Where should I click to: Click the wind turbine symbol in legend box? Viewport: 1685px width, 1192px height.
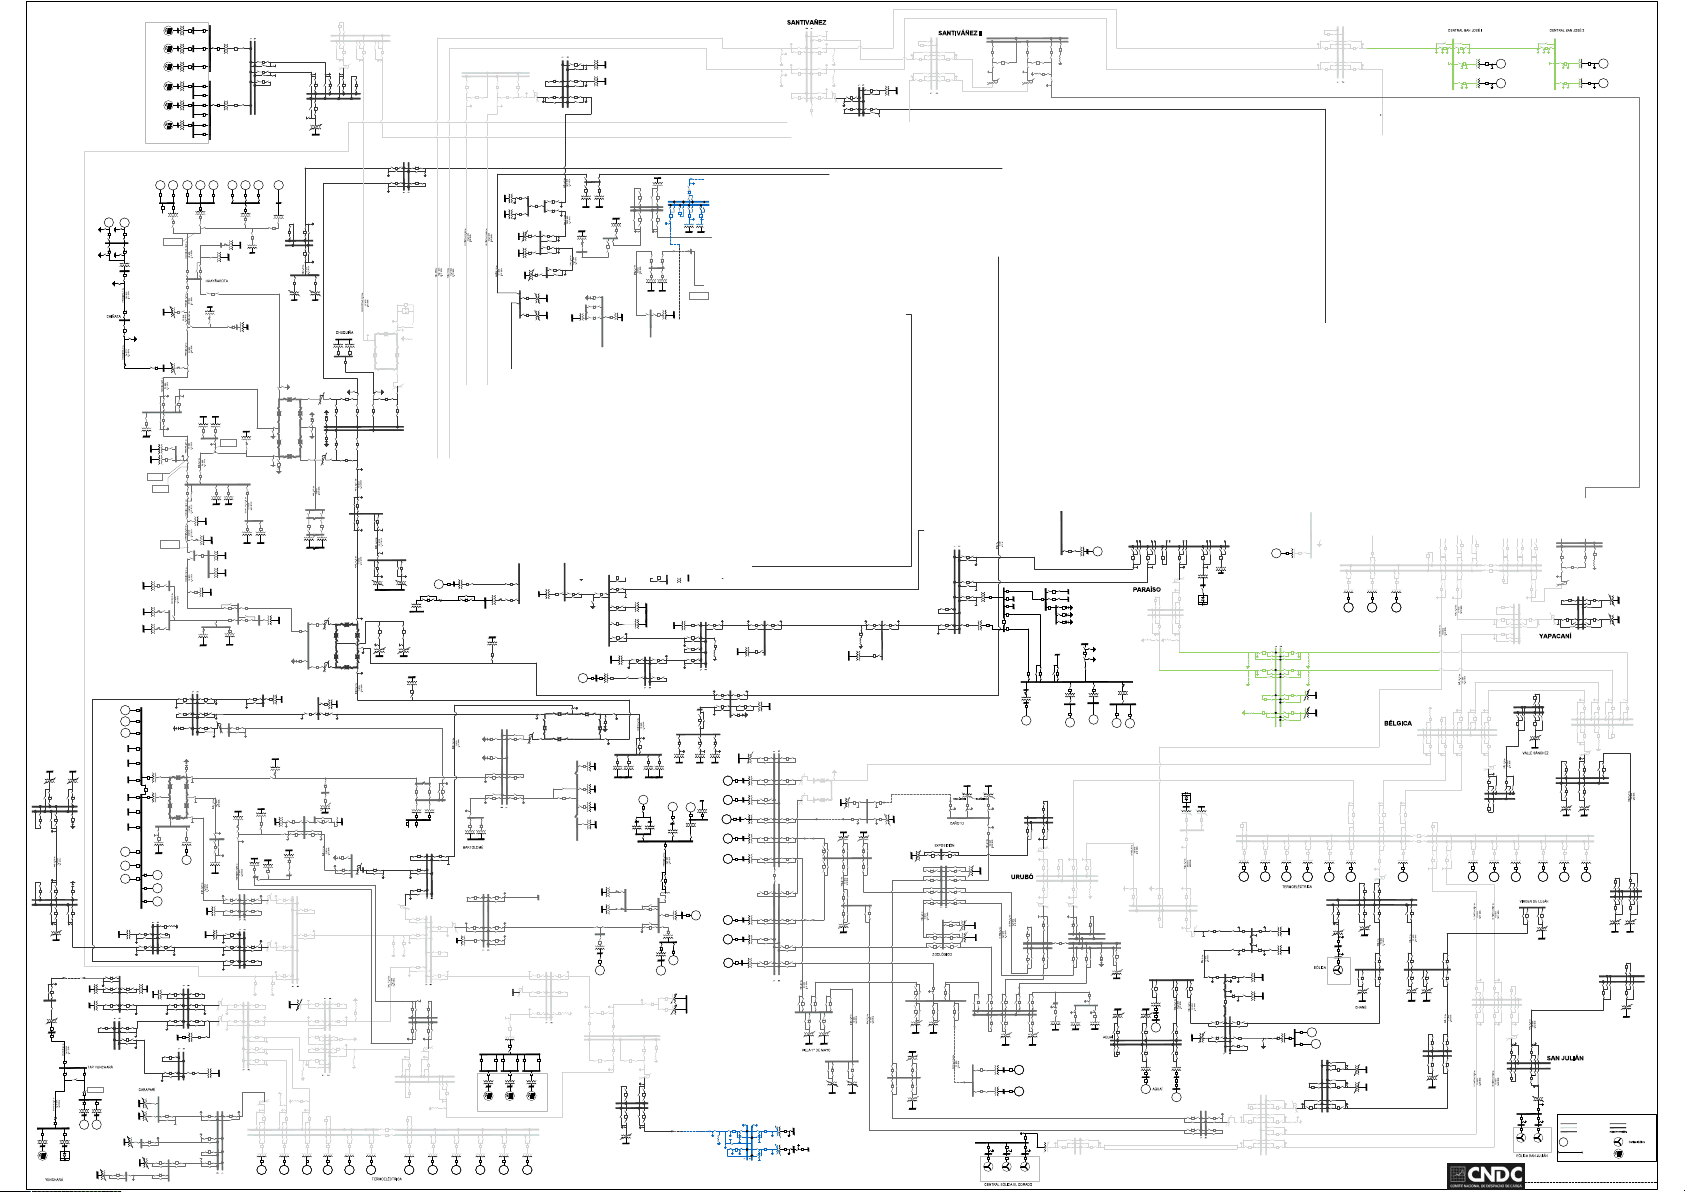click(x=1618, y=1142)
